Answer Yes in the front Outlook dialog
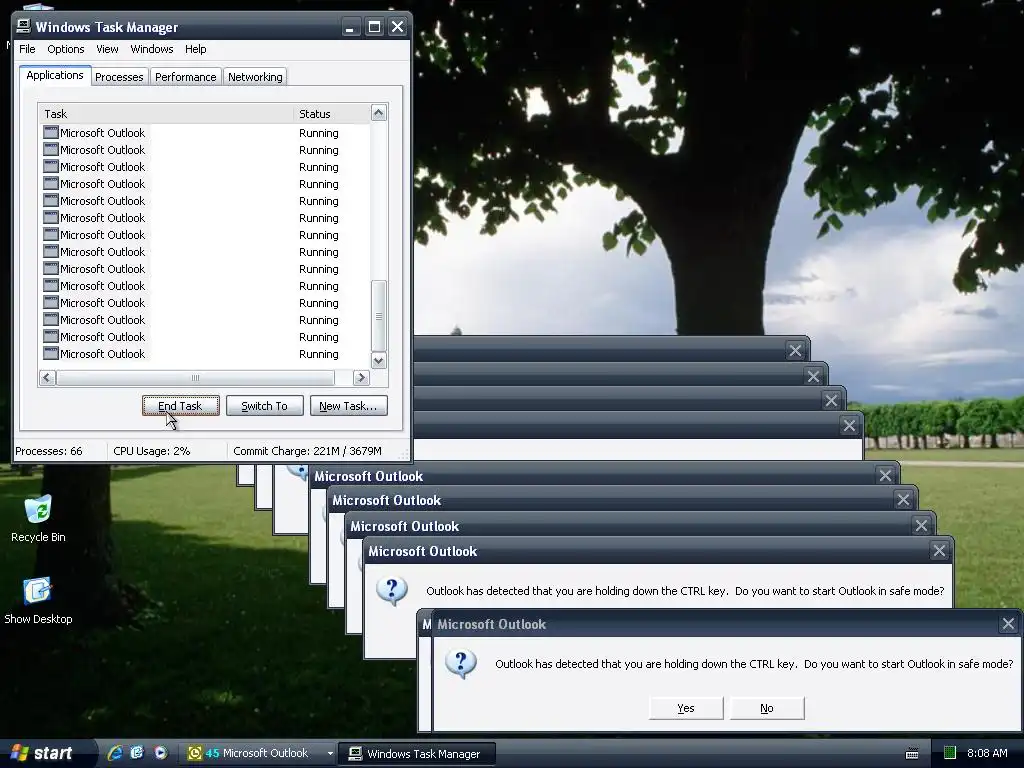The width and height of the screenshot is (1024, 768). click(x=686, y=708)
